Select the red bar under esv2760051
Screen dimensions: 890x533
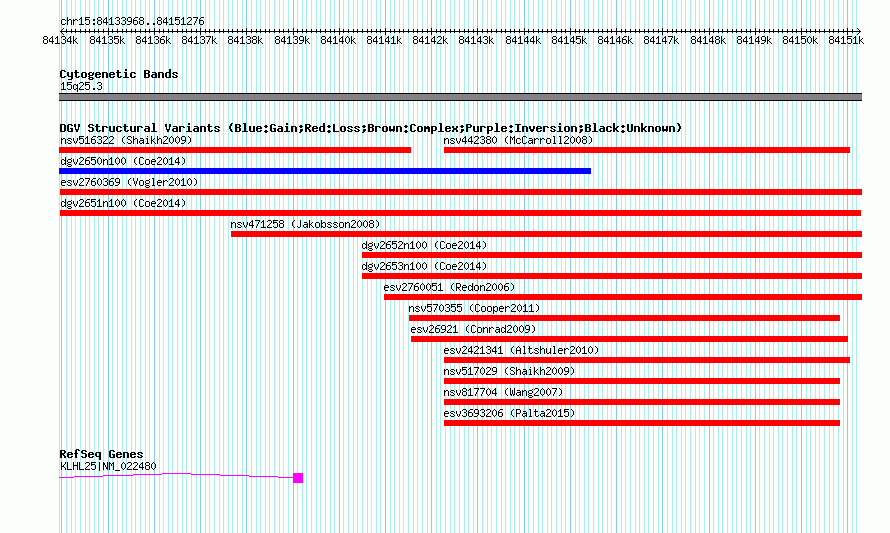tap(623, 297)
